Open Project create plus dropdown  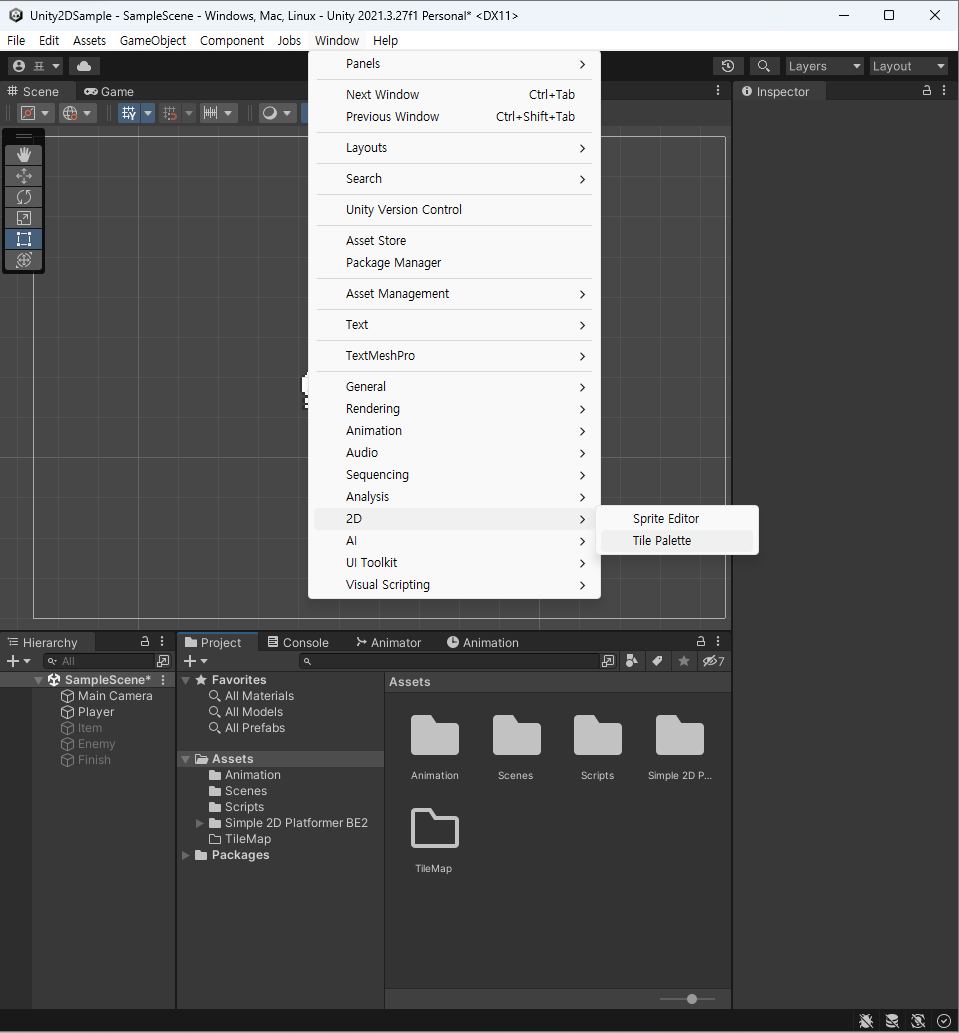196,661
